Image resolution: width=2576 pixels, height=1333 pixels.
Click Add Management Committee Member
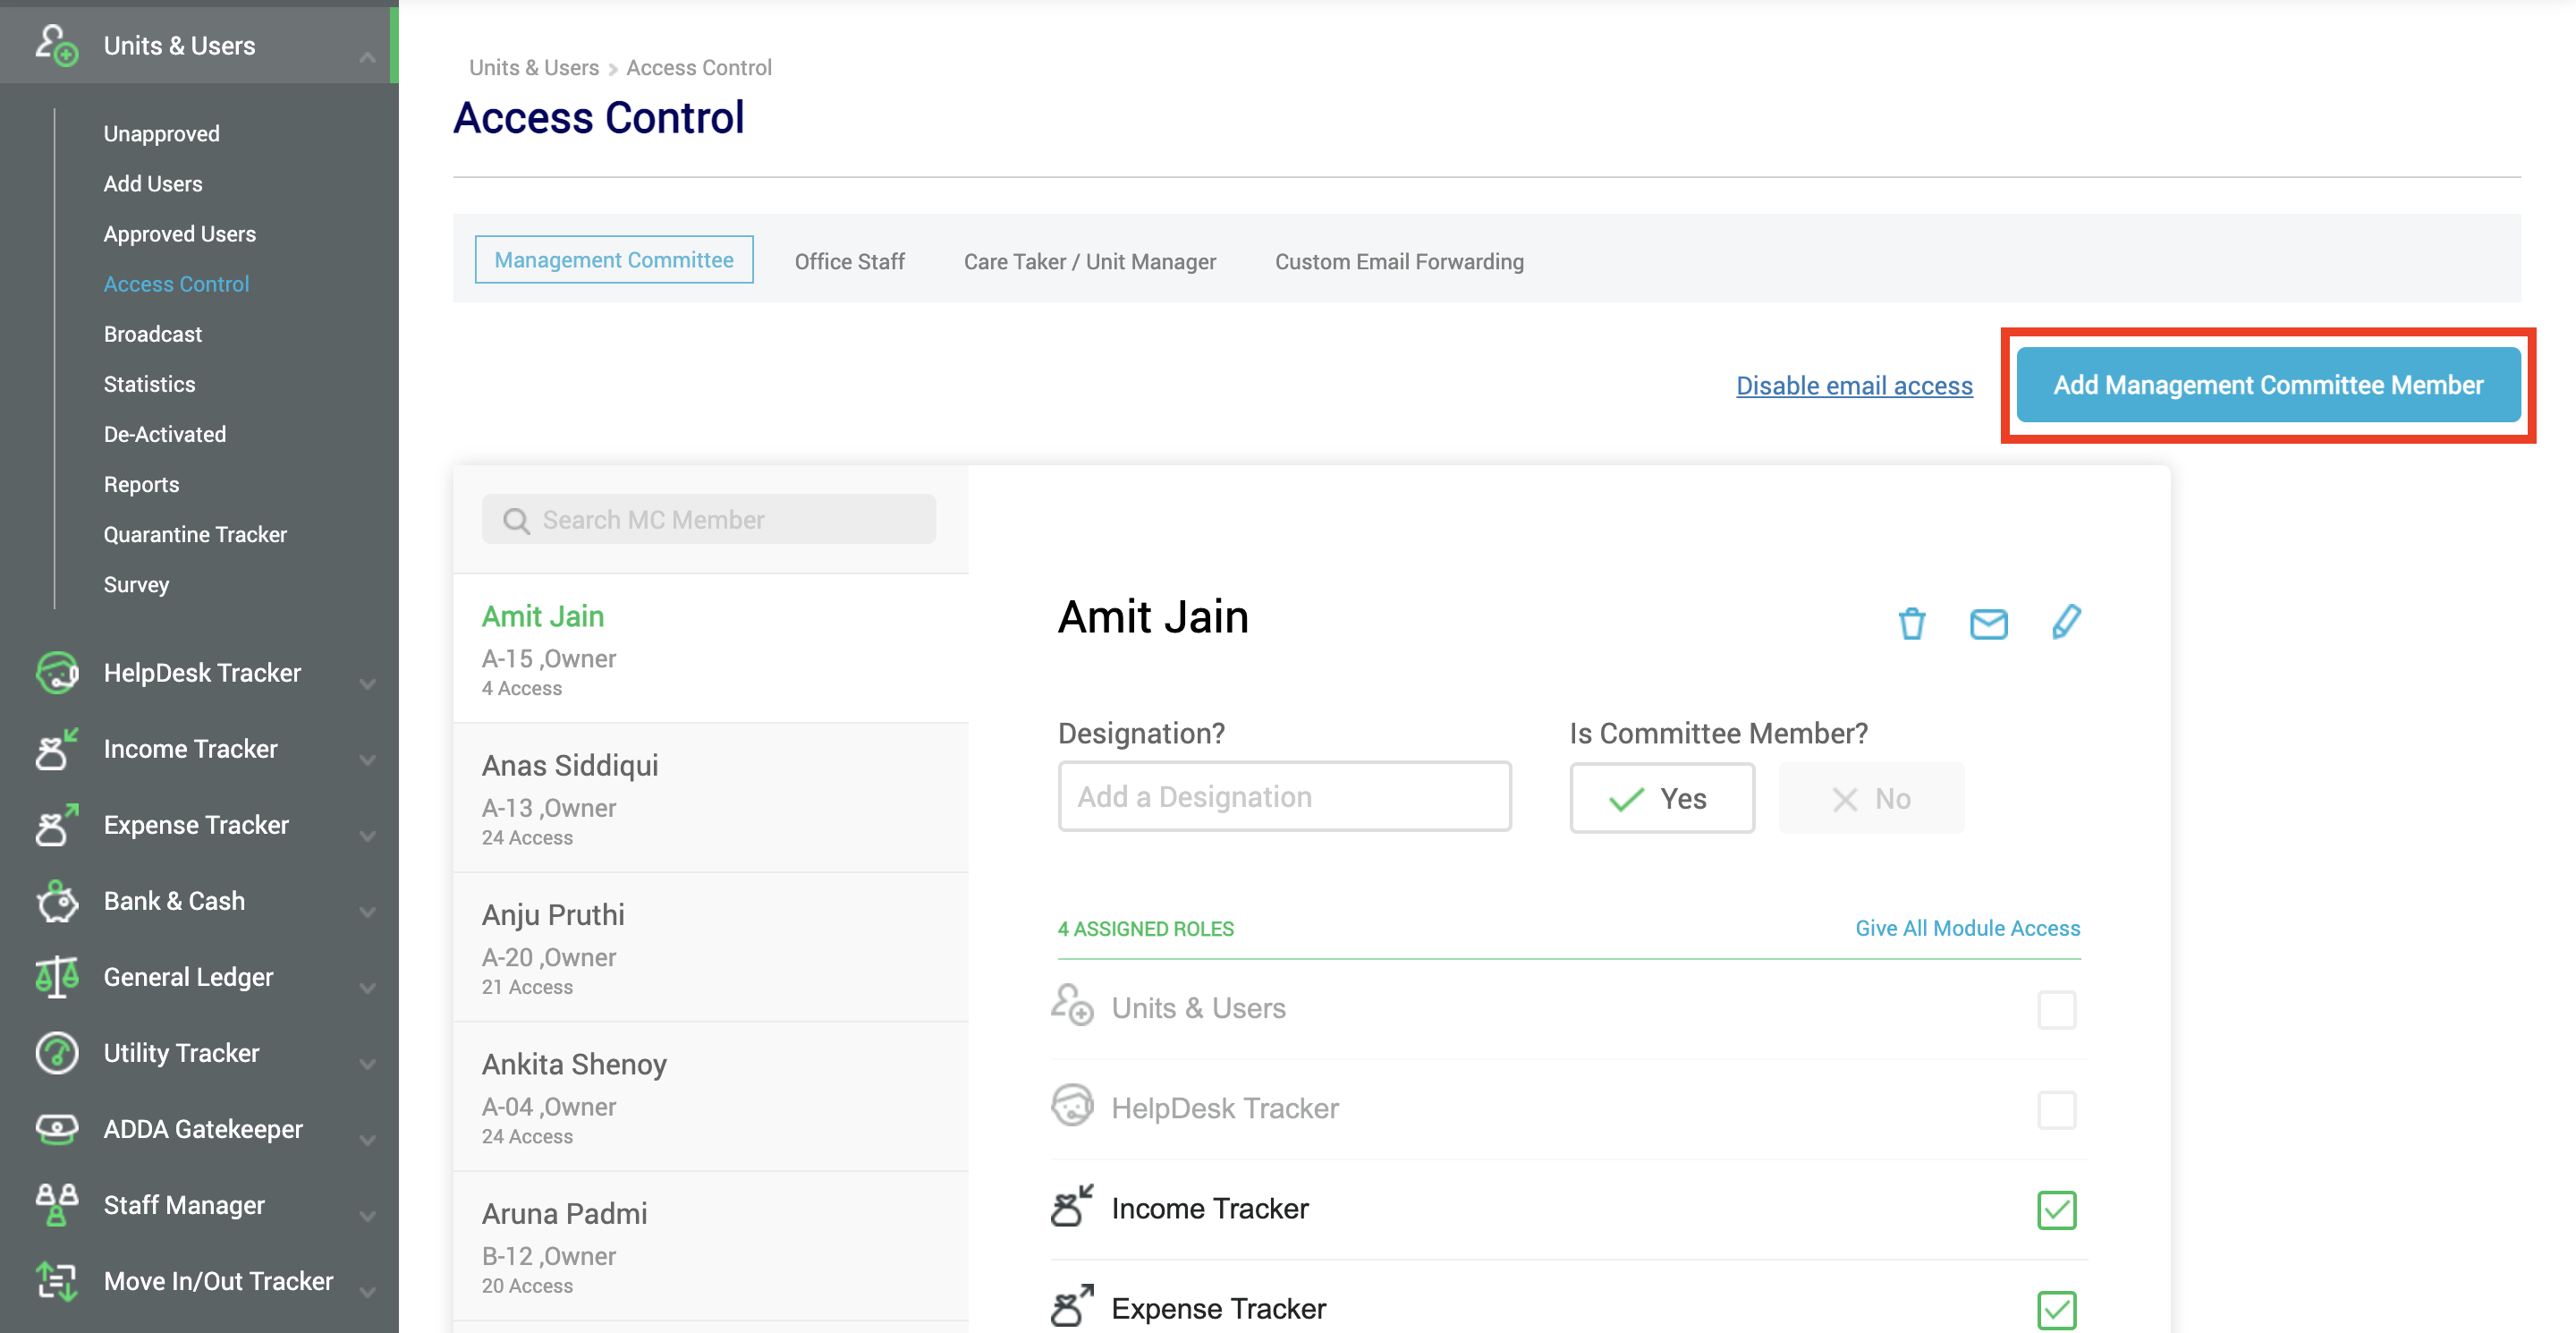[2268, 384]
